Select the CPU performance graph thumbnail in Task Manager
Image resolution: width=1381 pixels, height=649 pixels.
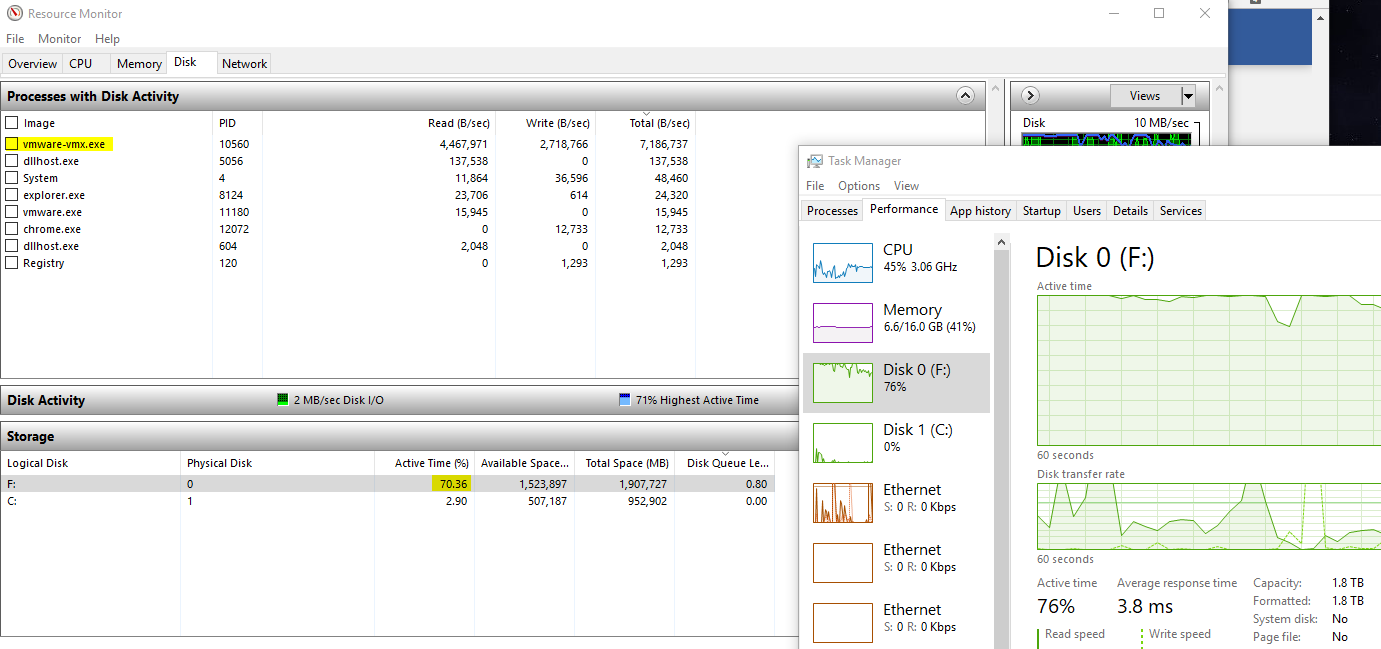[x=843, y=262]
